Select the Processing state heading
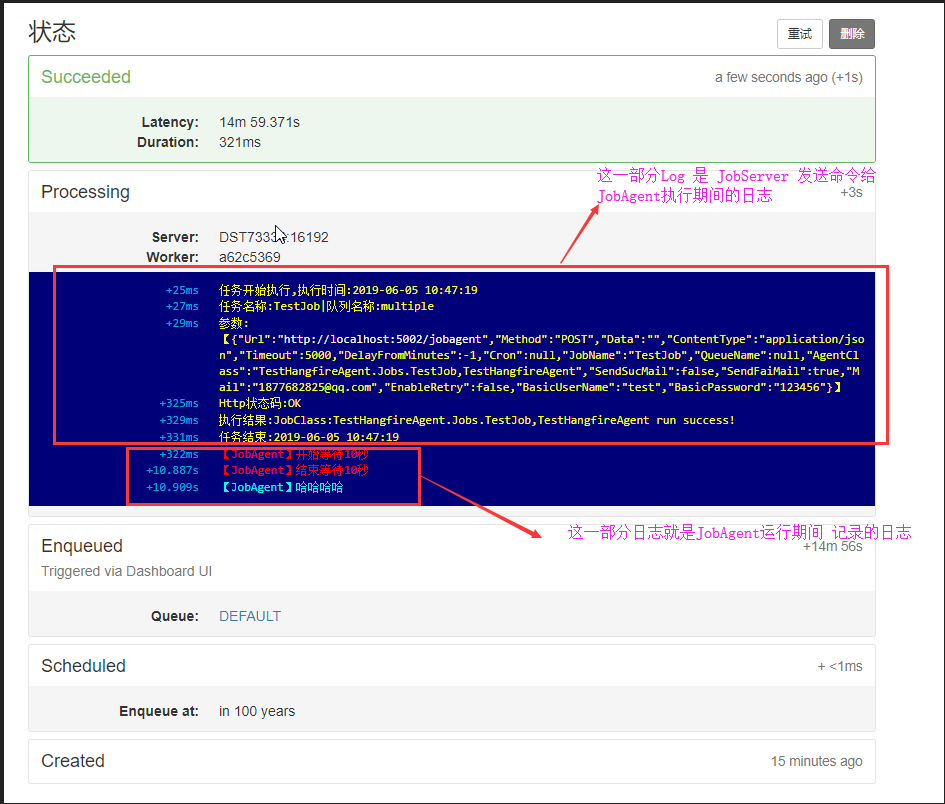 tap(85, 192)
